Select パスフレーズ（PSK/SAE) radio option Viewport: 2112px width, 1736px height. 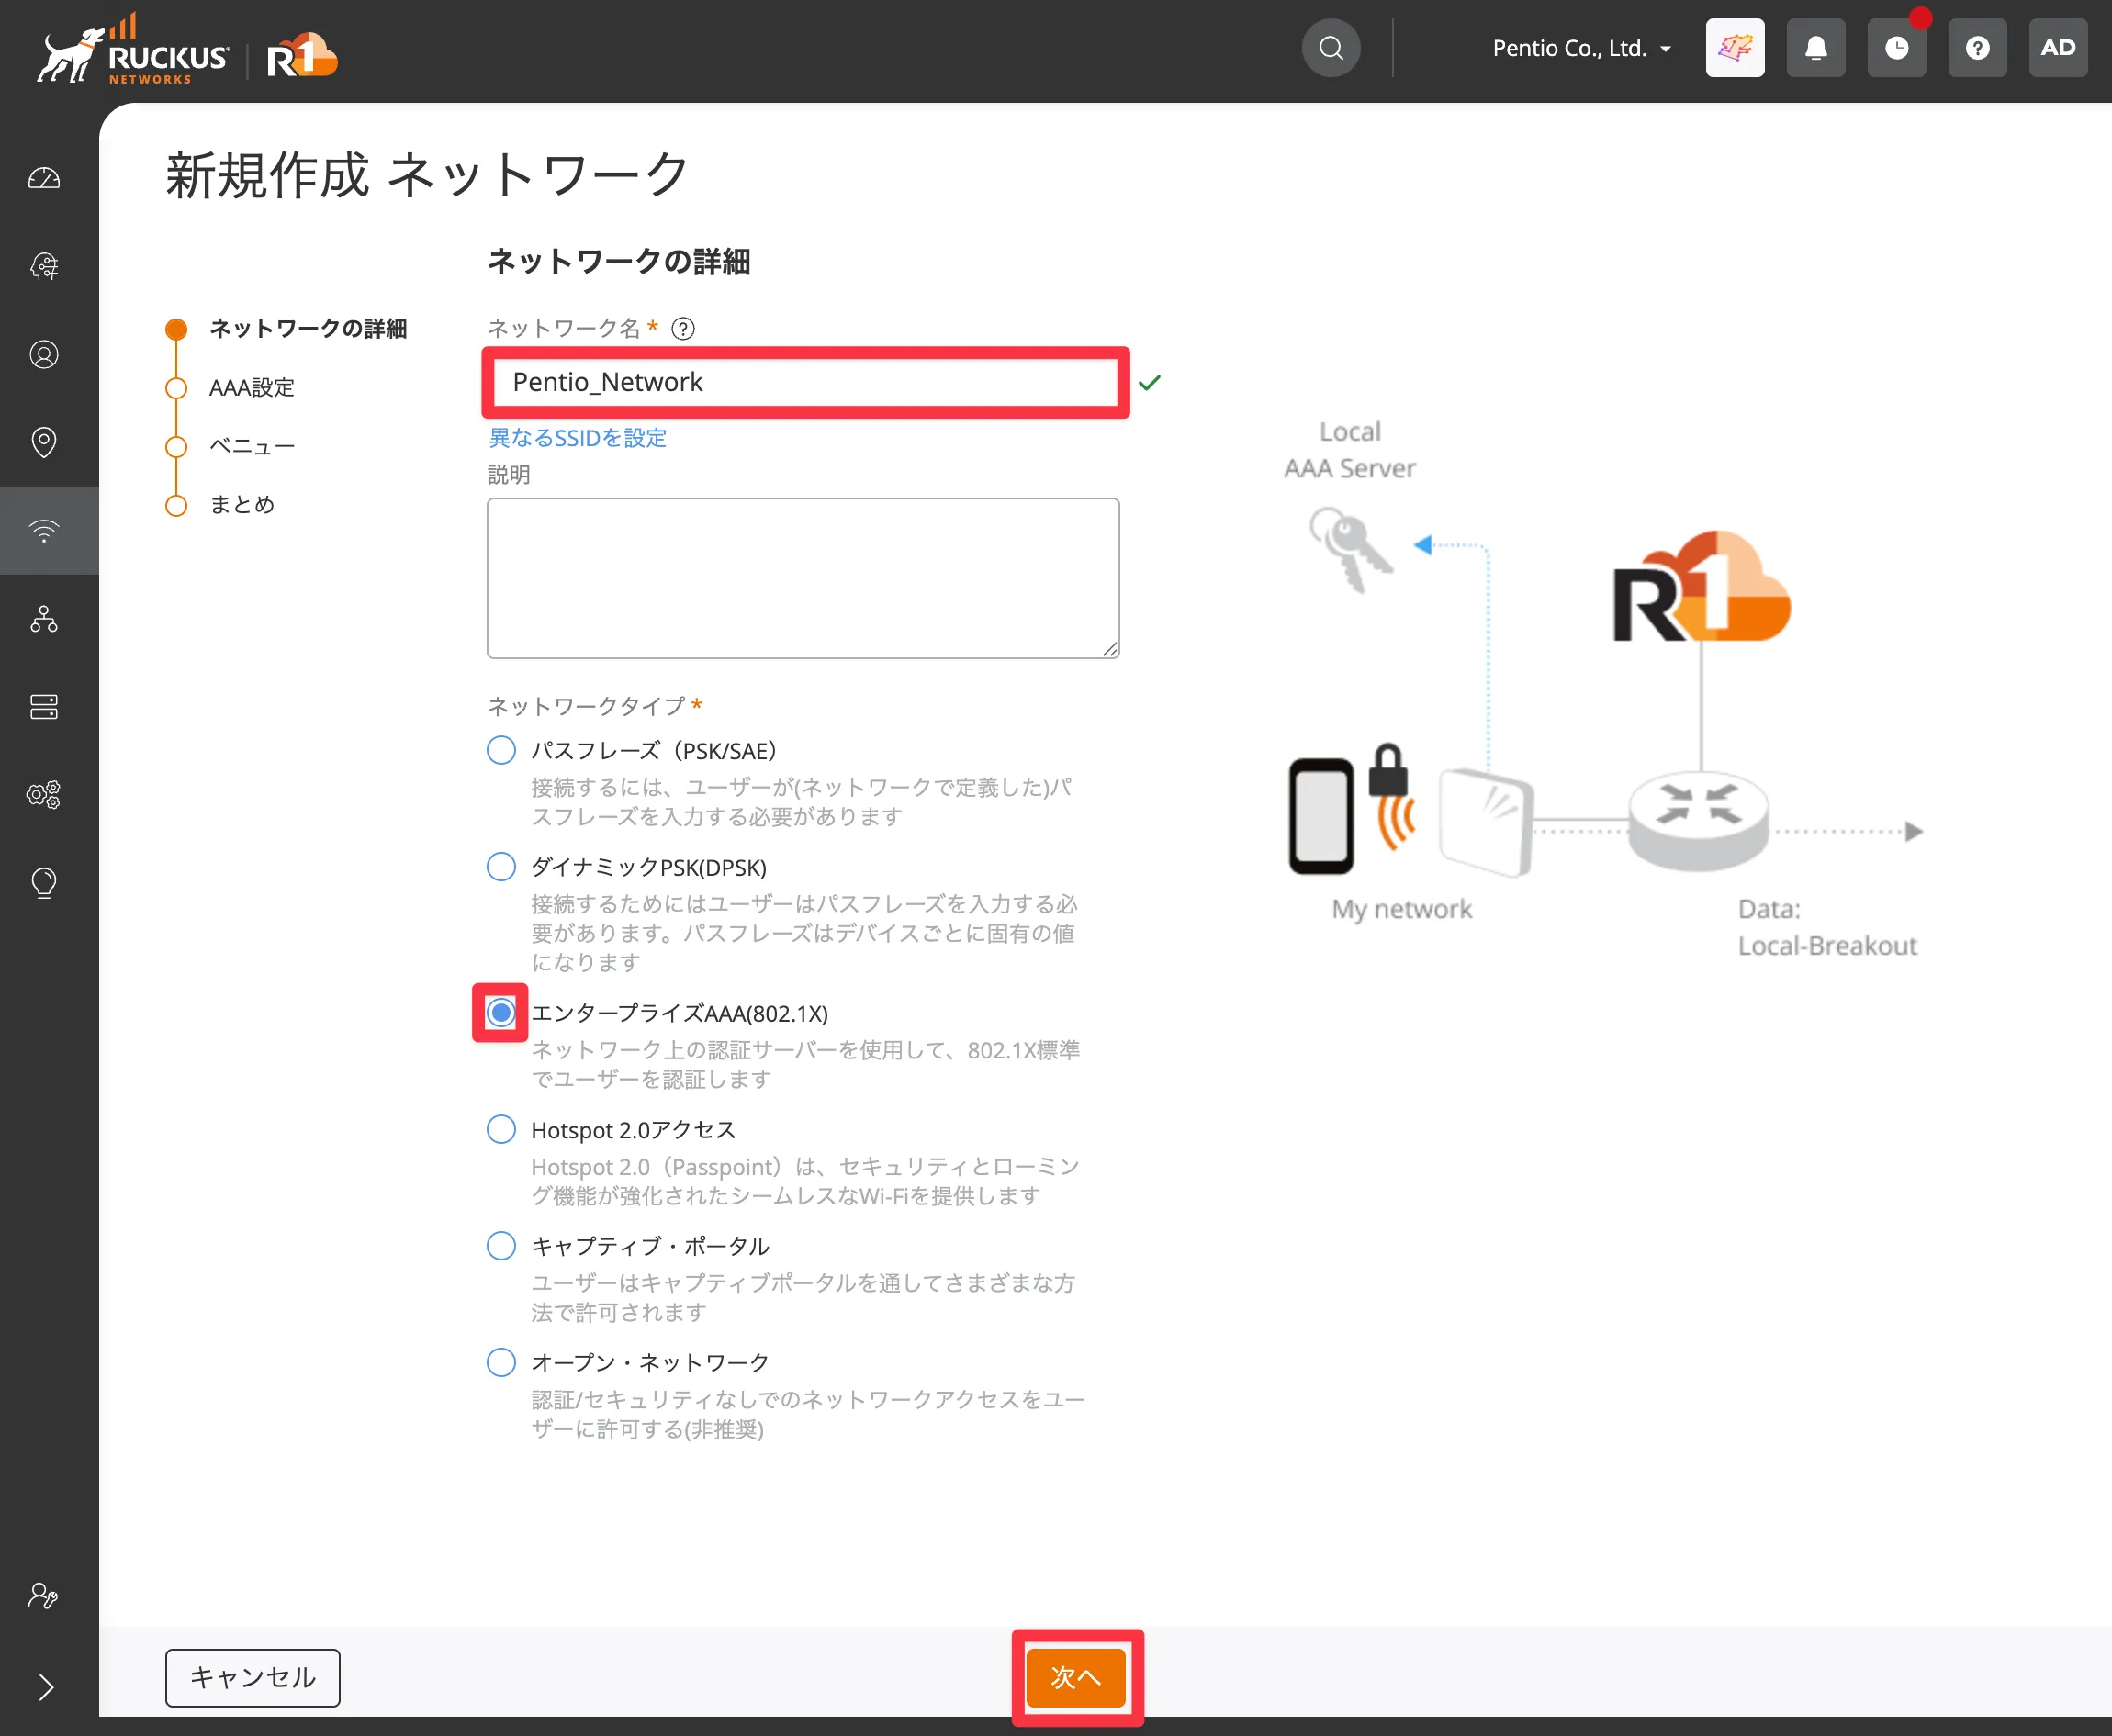(x=501, y=750)
